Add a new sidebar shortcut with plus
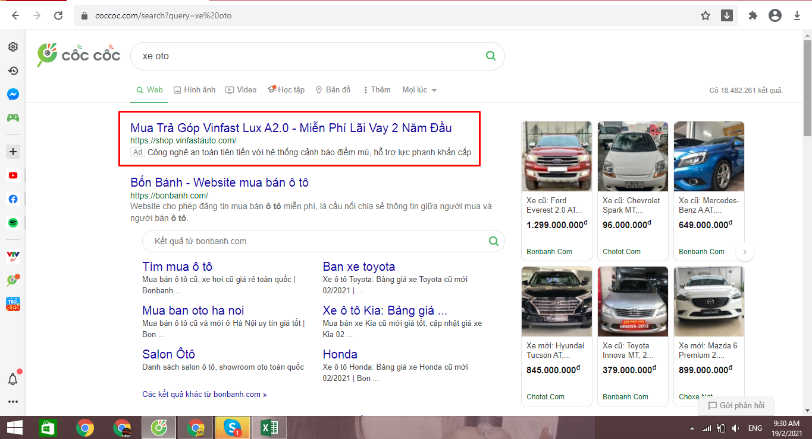This screenshot has height=439, width=812. pyautogui.click(x=13, y=152)
